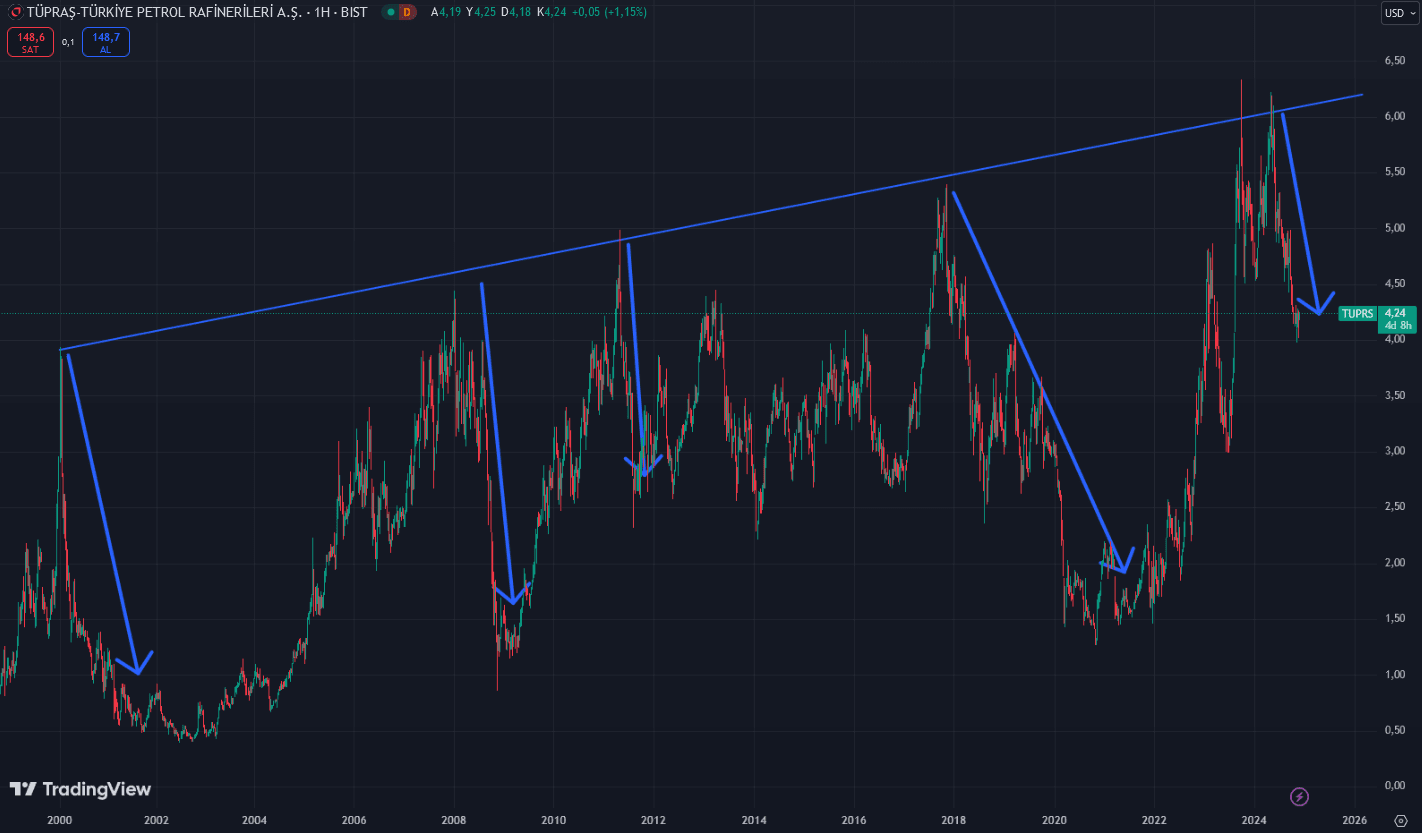Click the change value +0,05 (+1,15%)
1422x833 pixels.
(610, 12)
